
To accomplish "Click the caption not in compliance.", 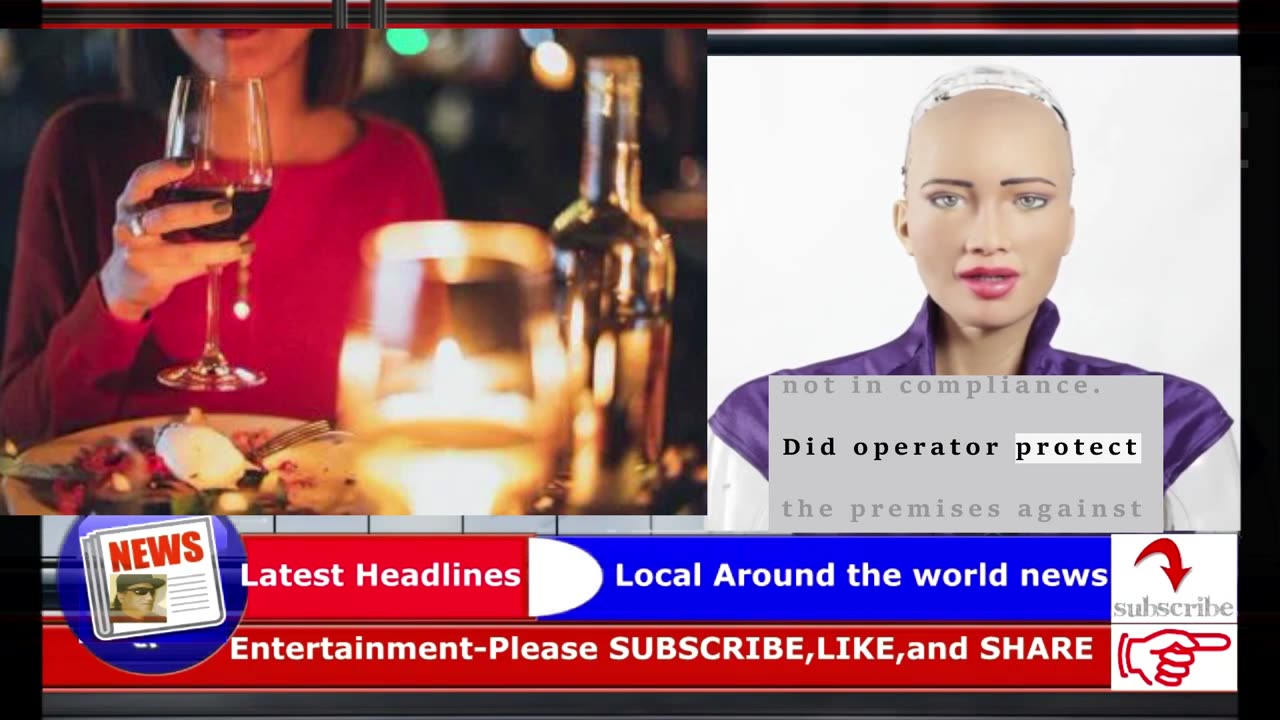I will pos(942,386).
